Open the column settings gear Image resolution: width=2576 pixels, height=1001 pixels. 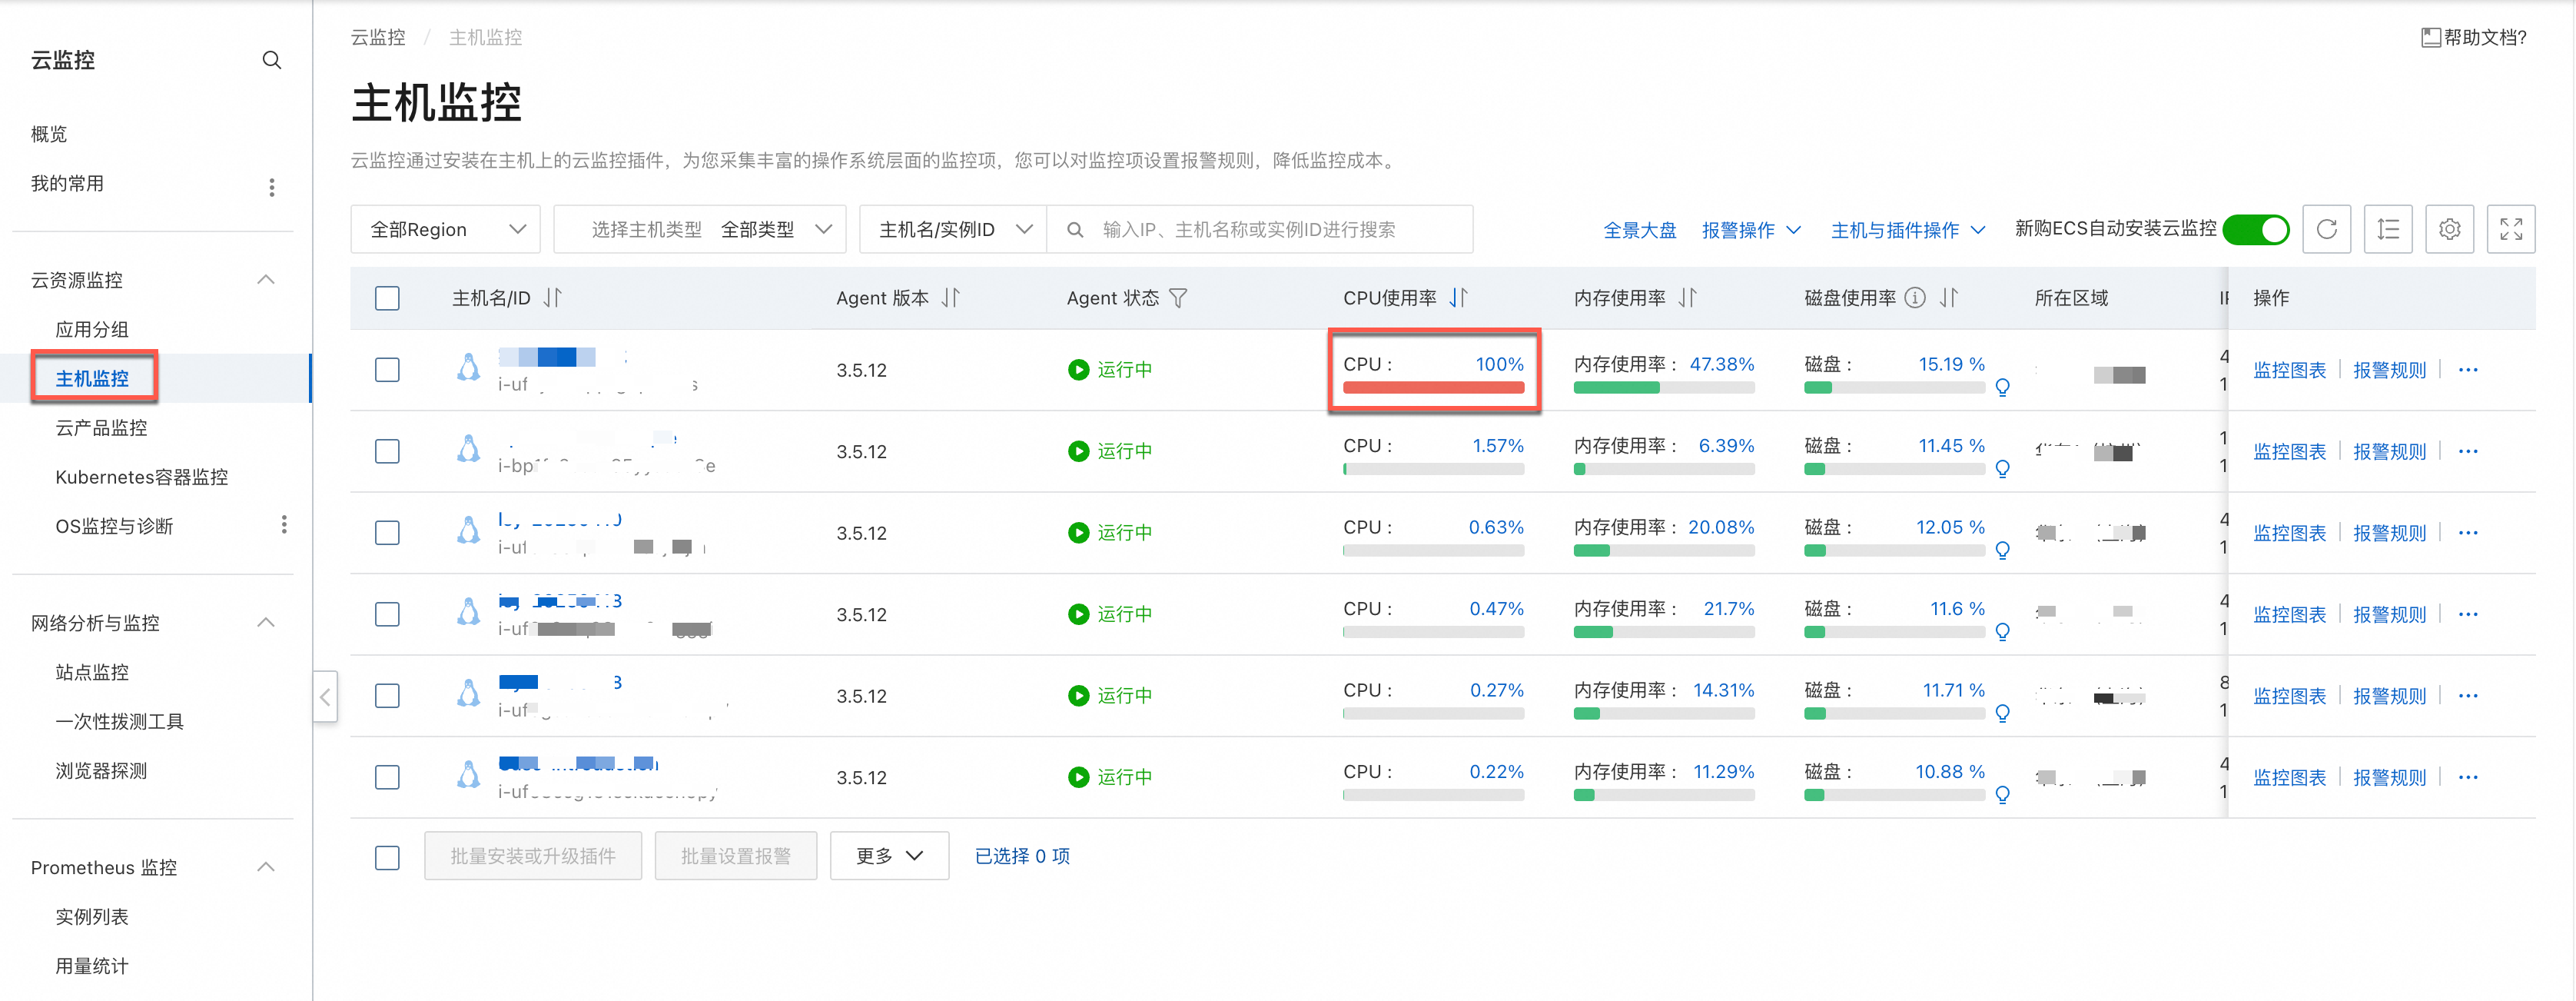pyautogui.click(x=2449, y=230)
